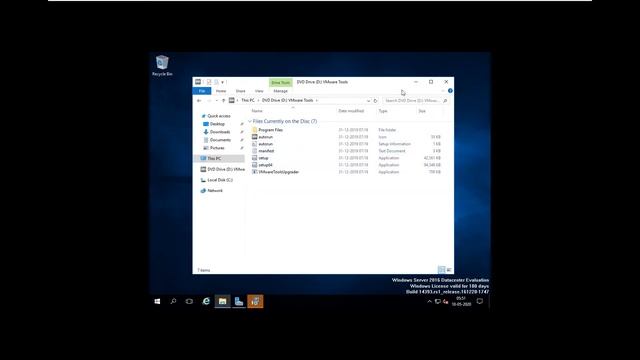
Task: Click the volume tray icon
Action: click(x=445, y=302)
